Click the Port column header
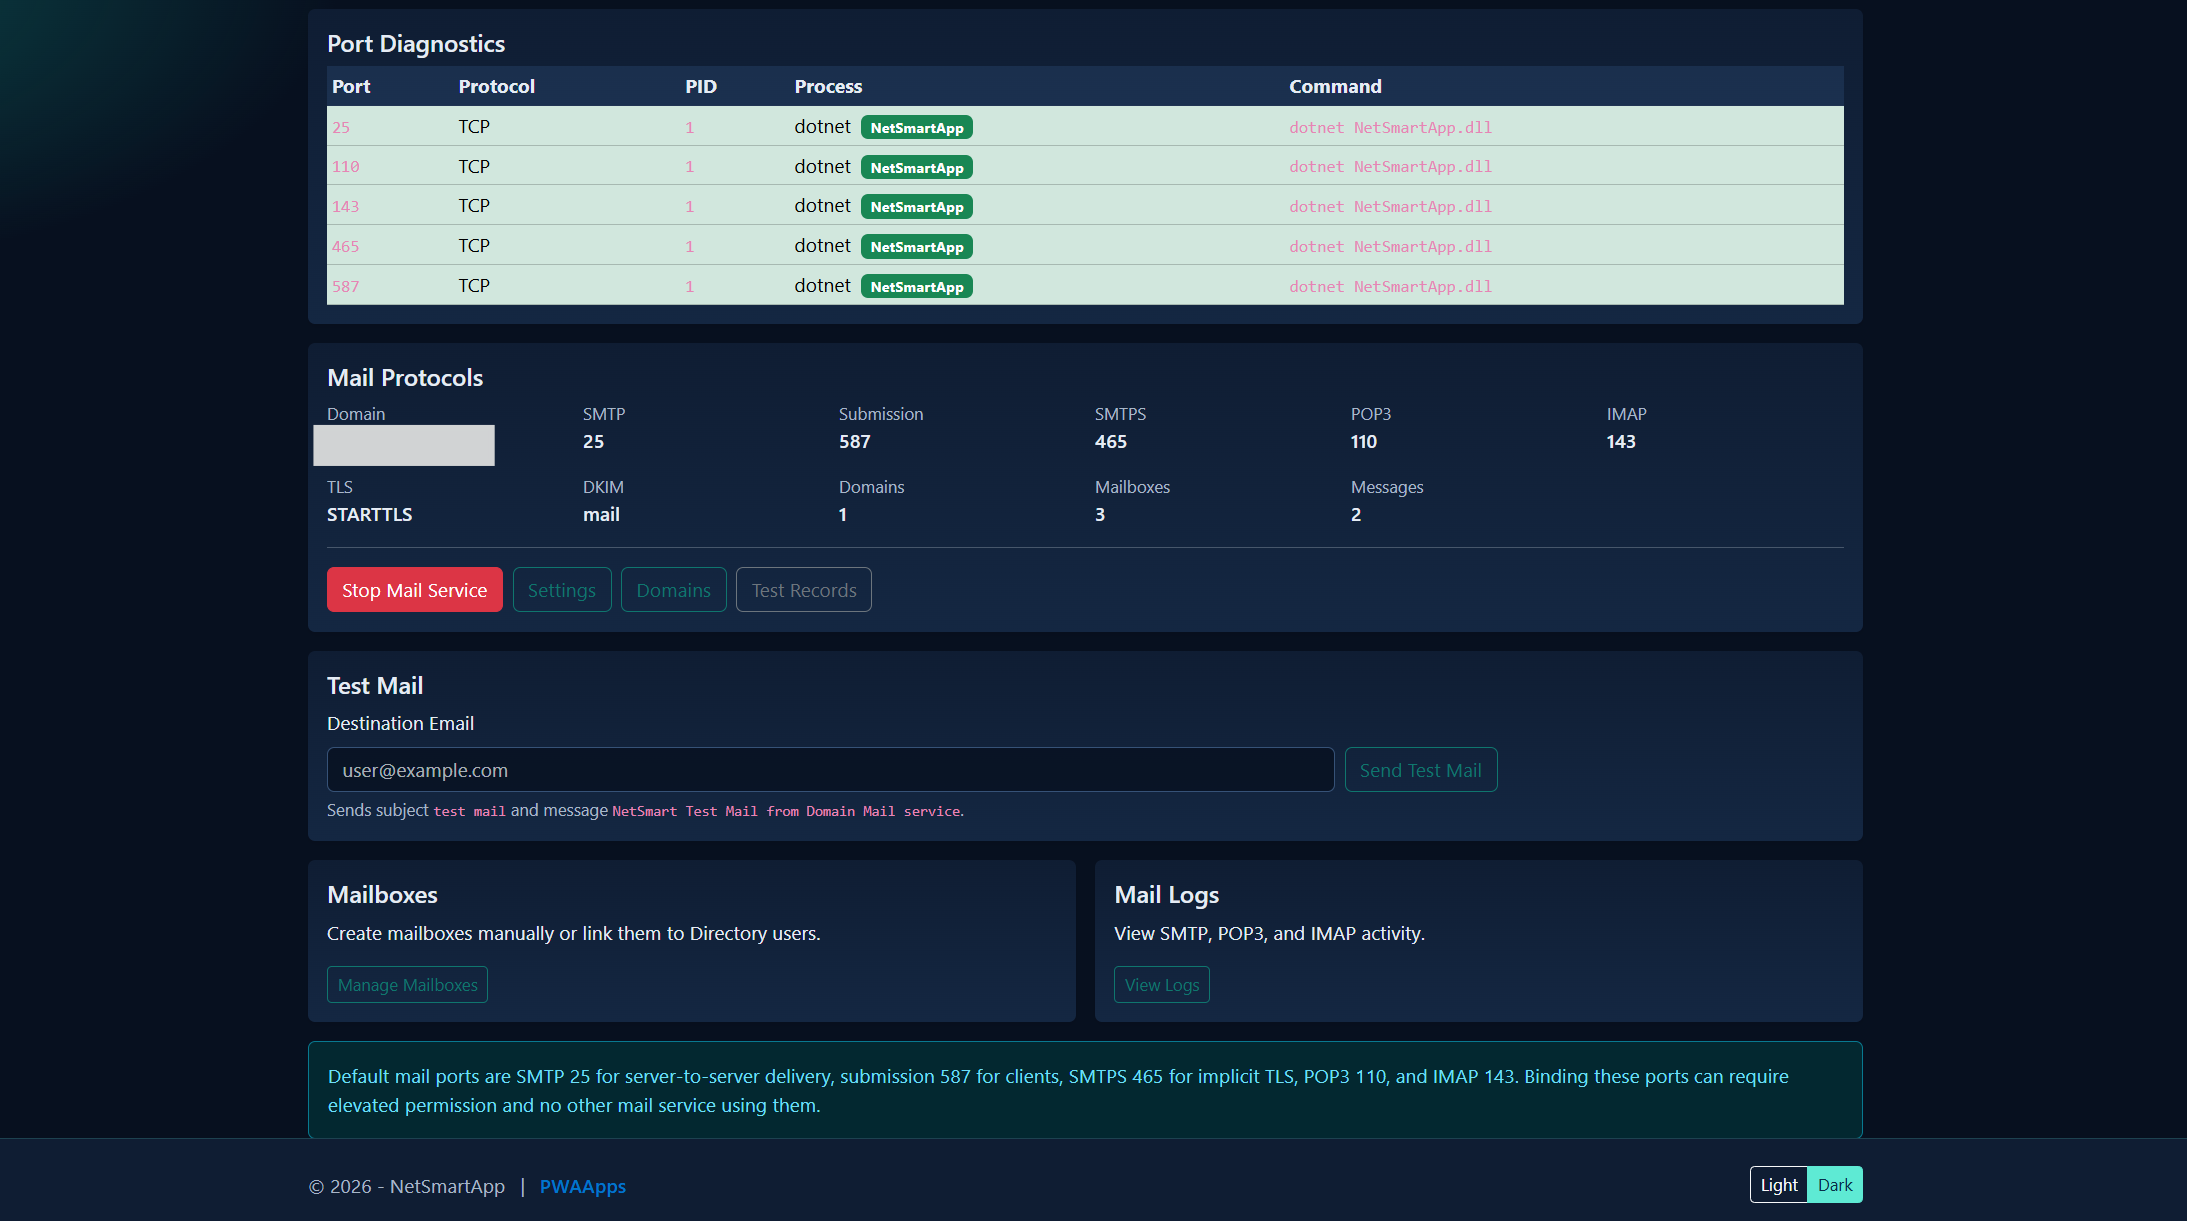The image size is (2187, 1221). [x=351, y=87]
